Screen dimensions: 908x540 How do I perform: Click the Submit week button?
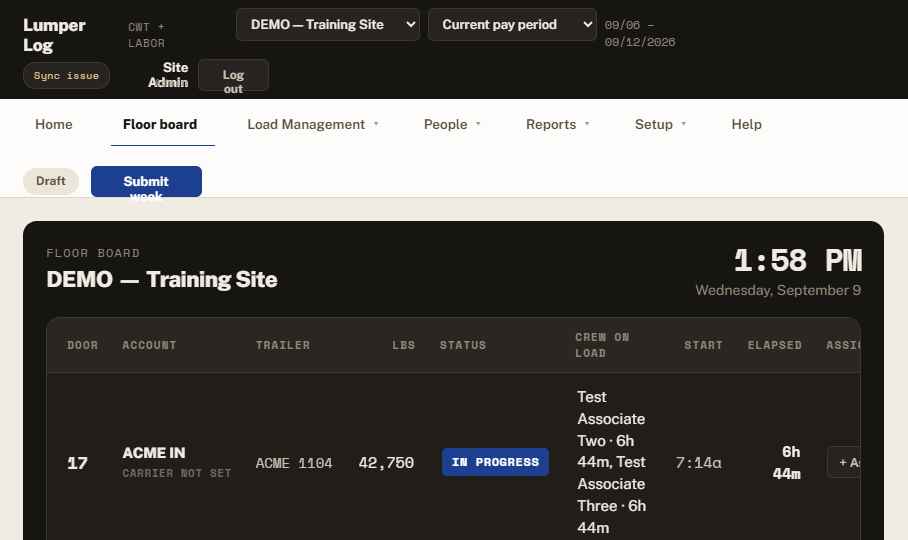click(146, 182)
